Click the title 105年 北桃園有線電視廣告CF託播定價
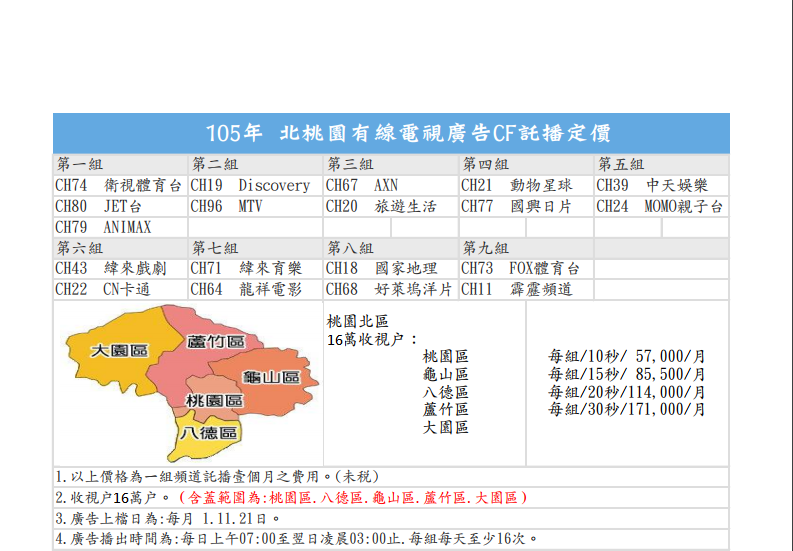 [x=408, y=133]
